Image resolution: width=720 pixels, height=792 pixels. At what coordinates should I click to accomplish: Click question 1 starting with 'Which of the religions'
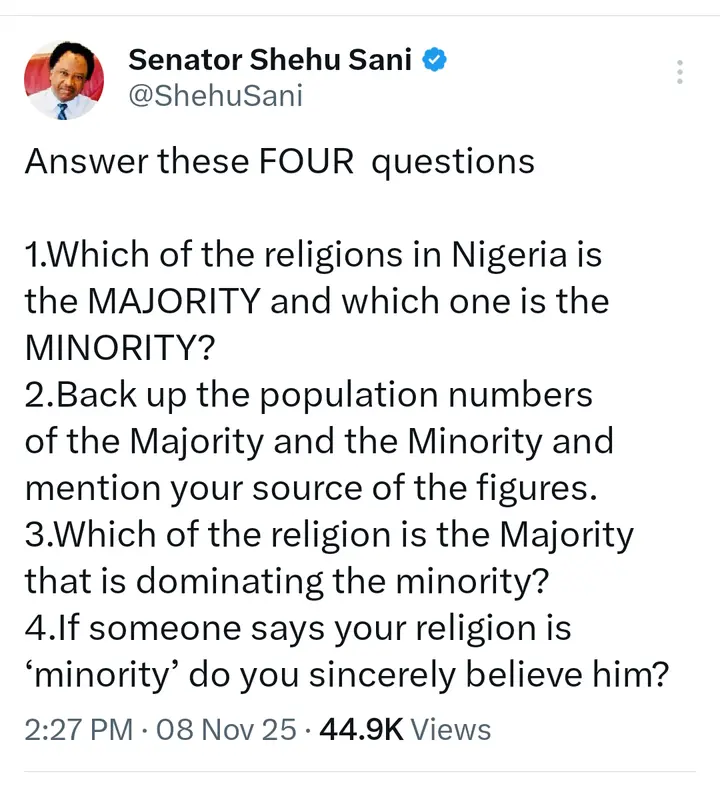pyautogui.click(x=314, y=255)
